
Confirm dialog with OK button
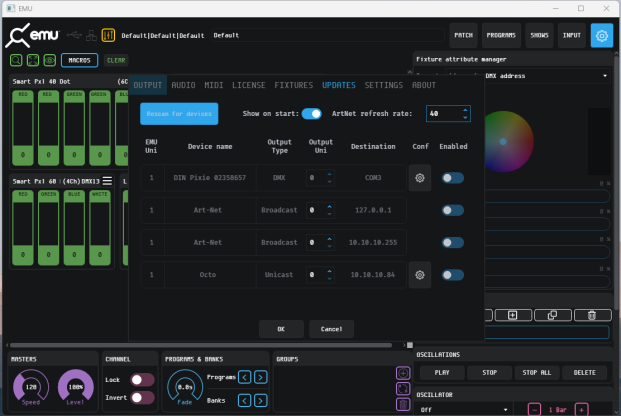pos(281,329)
